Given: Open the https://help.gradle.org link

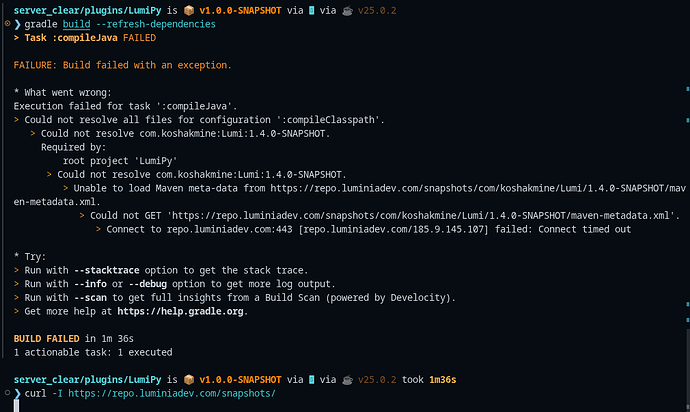Looking at the screenshot, I should 180,311.
